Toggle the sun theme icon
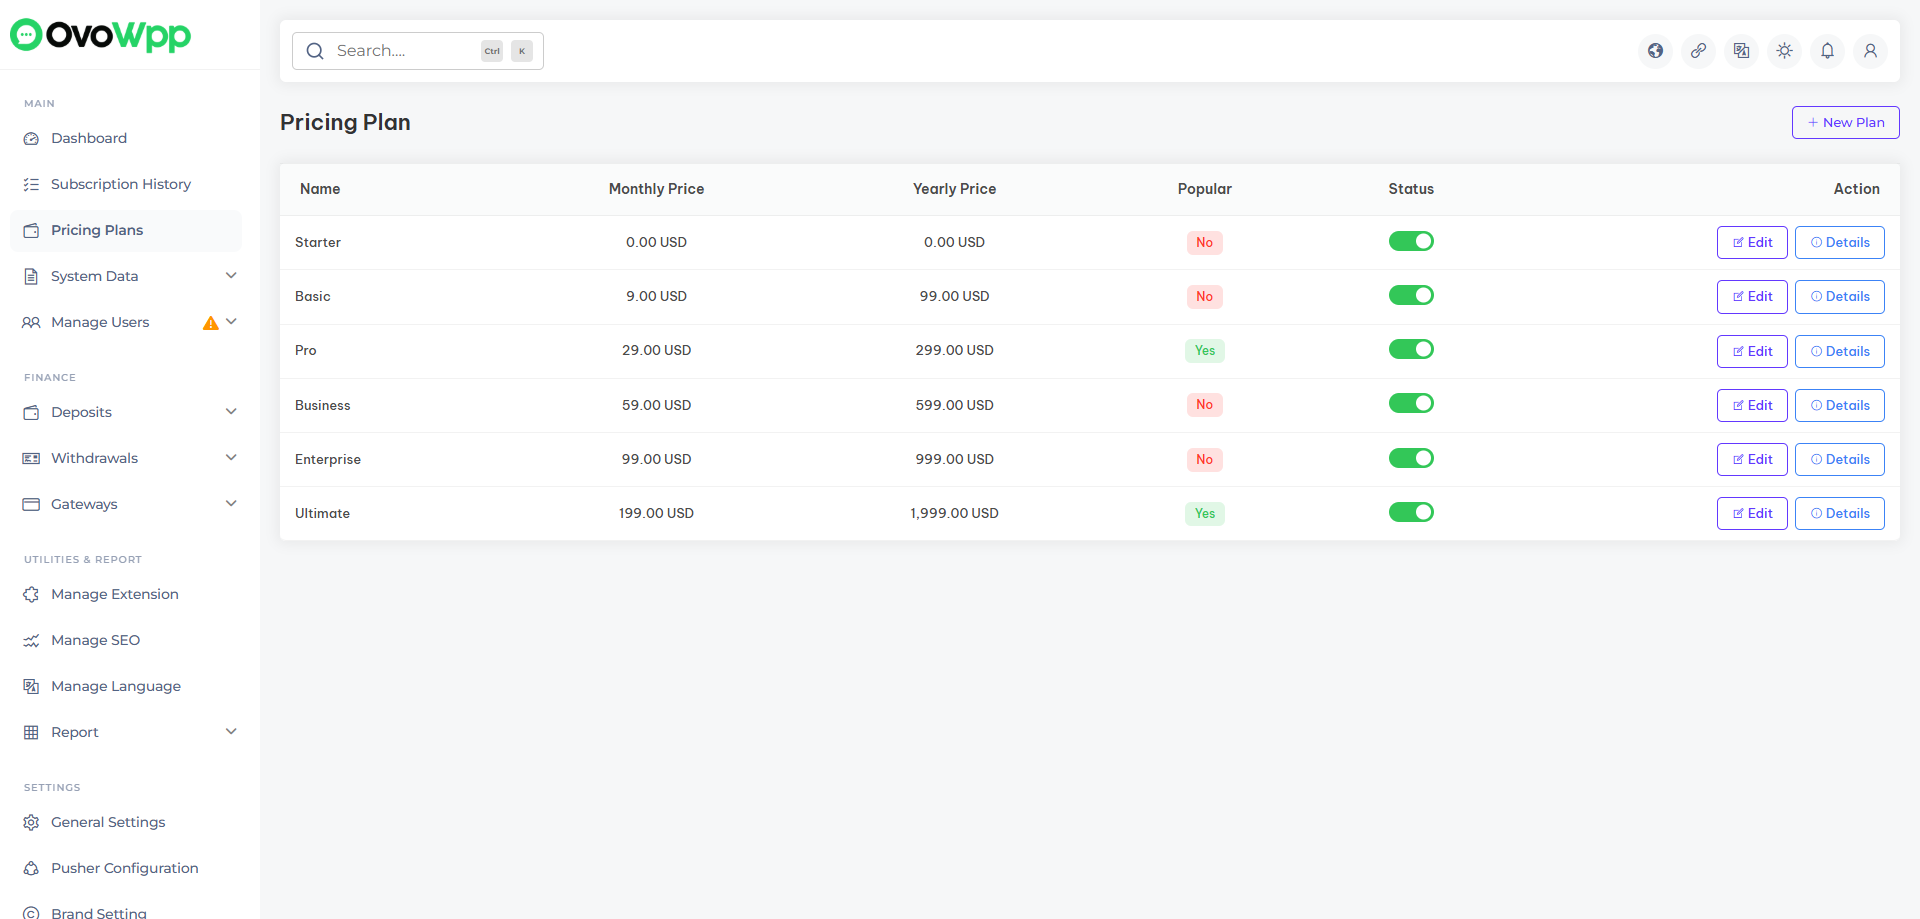Image resolution: width=1920 pixels, height=919 pixels. click(1785, 51)
